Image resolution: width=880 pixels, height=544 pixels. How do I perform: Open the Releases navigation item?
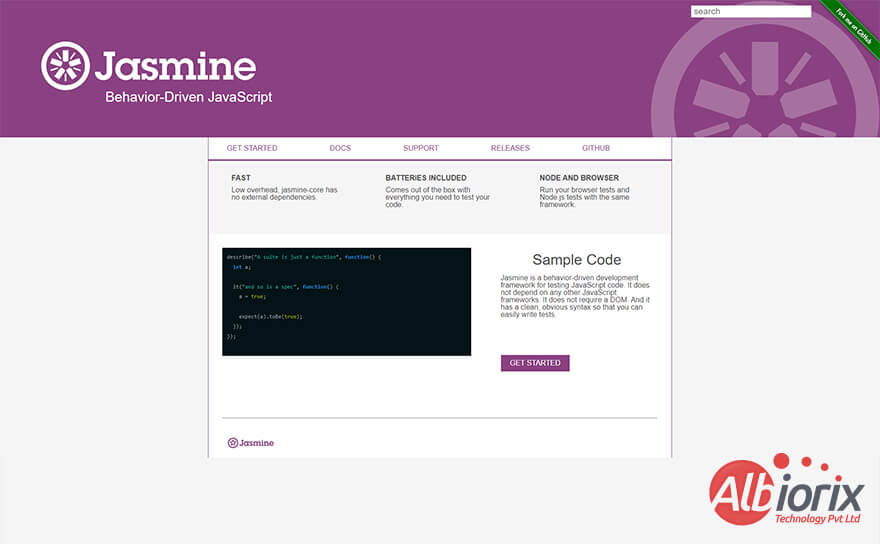[x=510, y=148]
